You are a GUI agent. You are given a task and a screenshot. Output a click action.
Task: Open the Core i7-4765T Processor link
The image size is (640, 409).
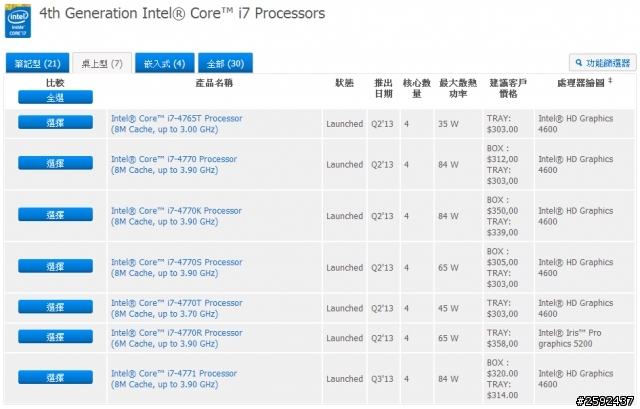point(176,124)
